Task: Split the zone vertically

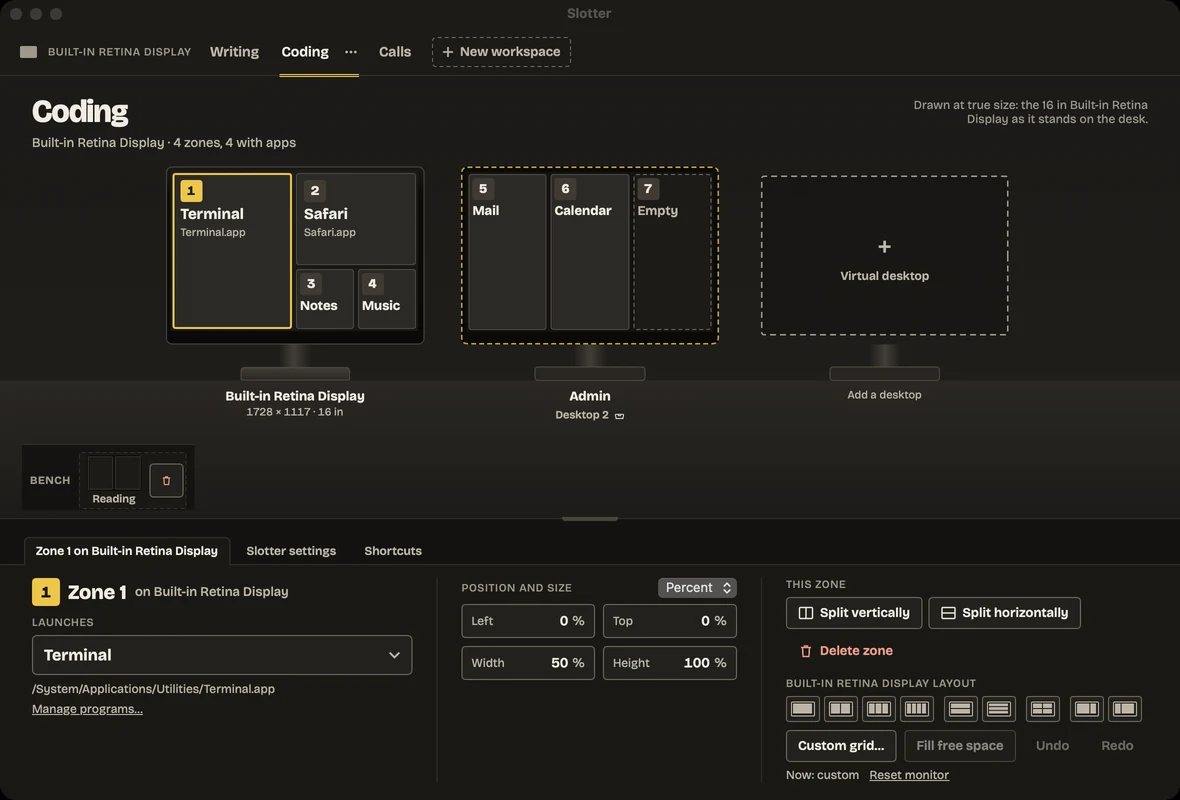Action: tap(854, 613)
